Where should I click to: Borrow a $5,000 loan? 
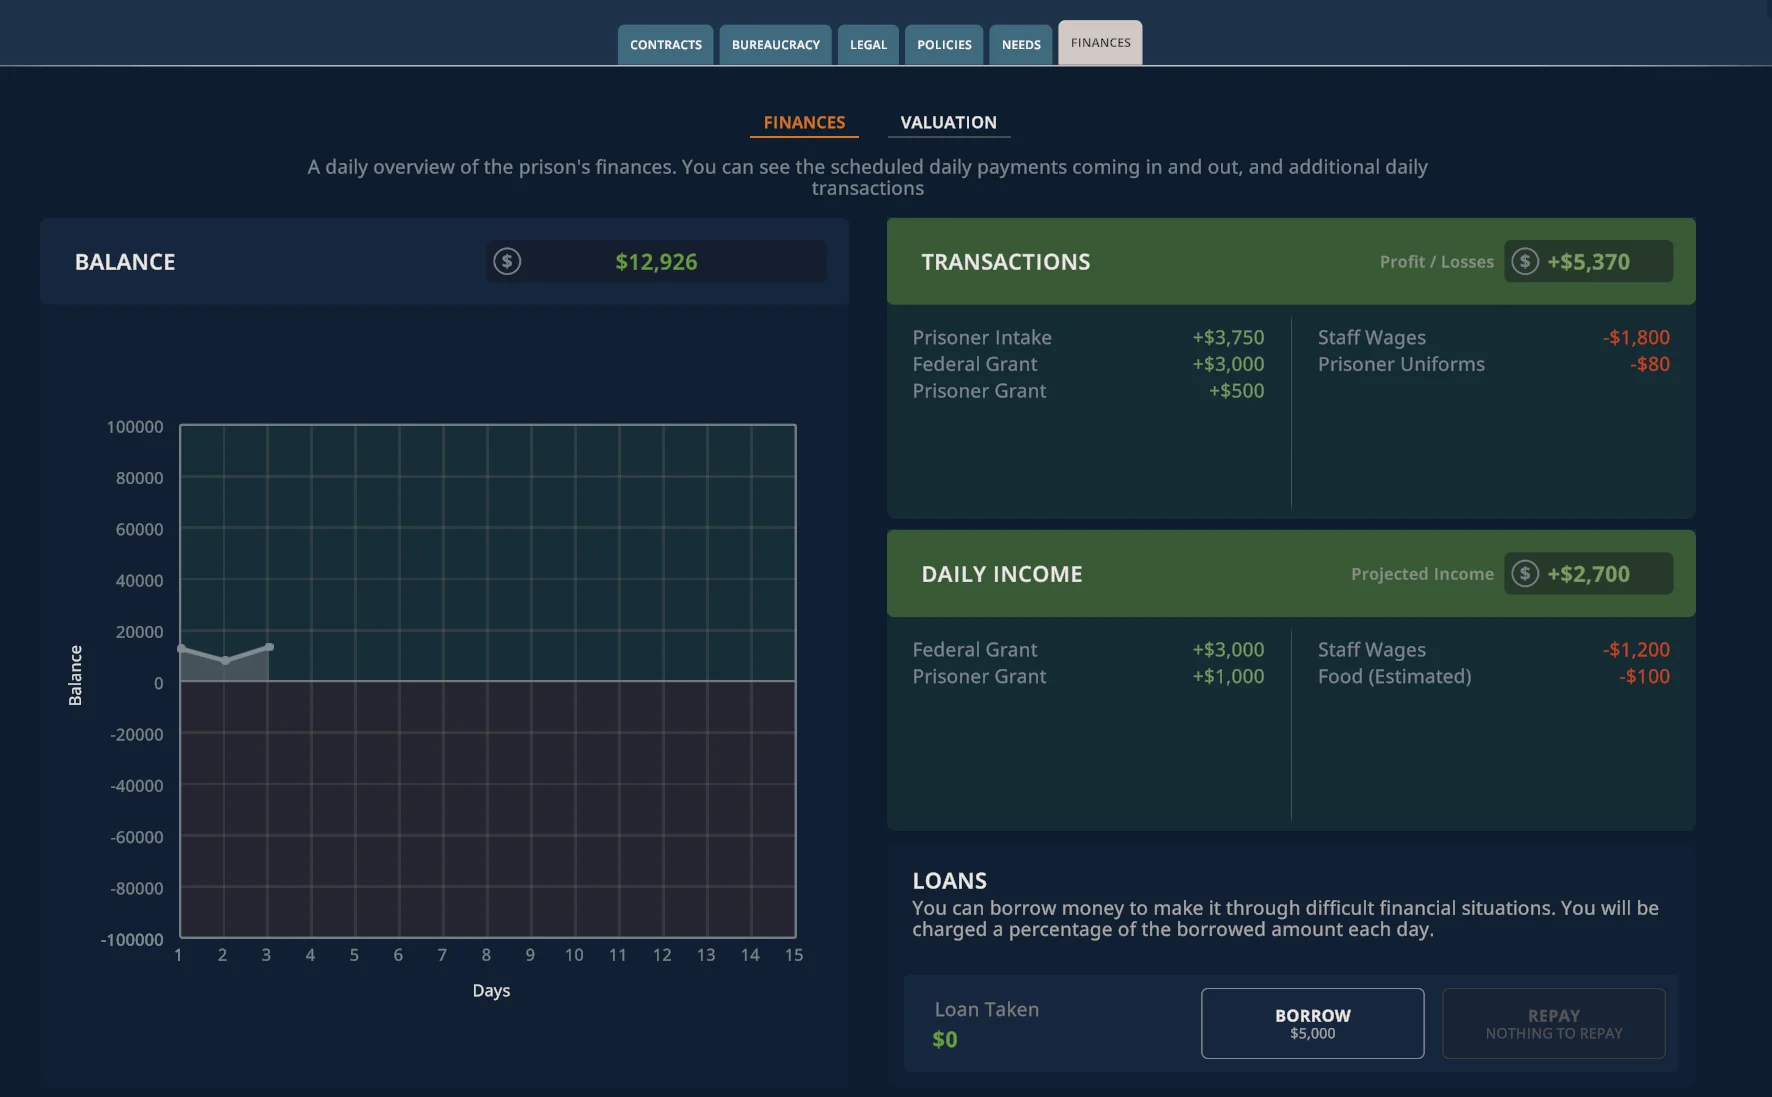[1312, 1023]
